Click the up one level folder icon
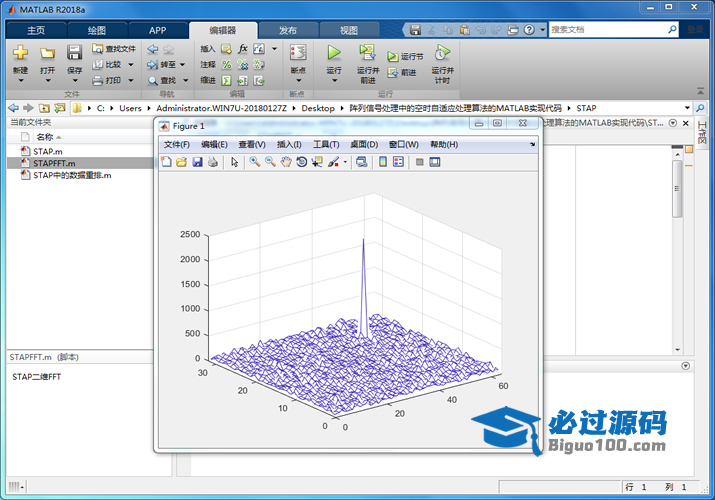 click(44, 108)
